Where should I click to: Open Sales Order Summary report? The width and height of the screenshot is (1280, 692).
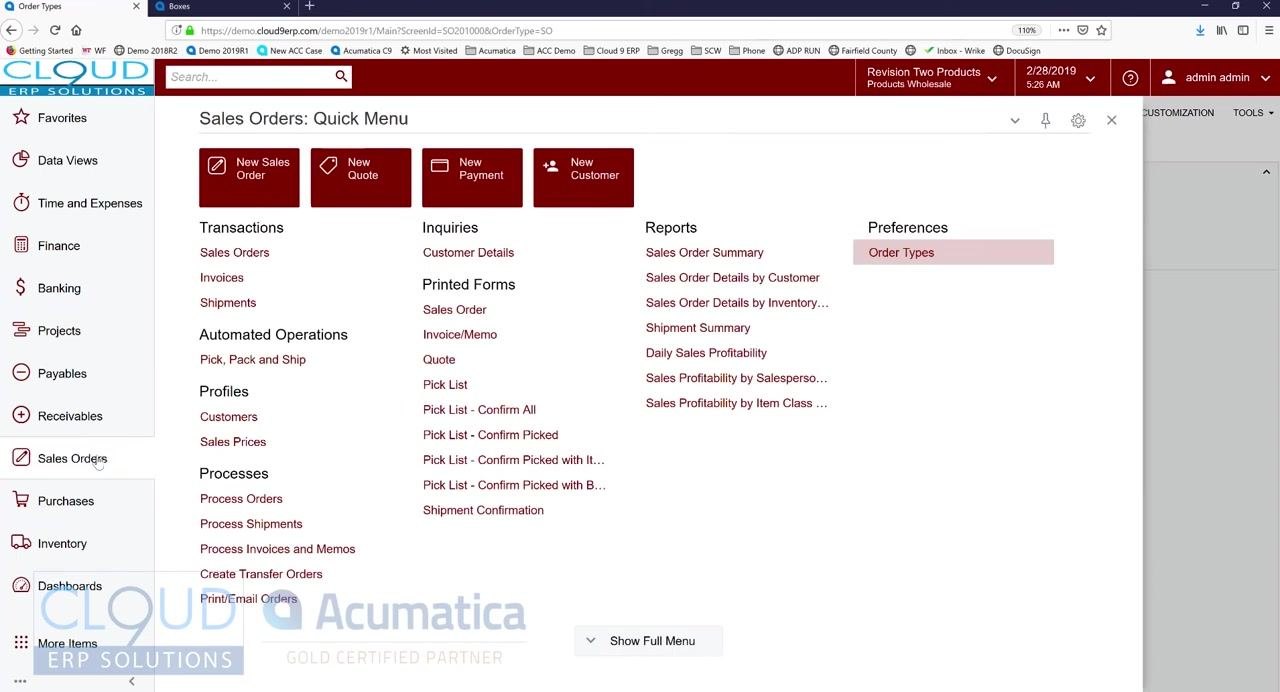coord(704,253)
